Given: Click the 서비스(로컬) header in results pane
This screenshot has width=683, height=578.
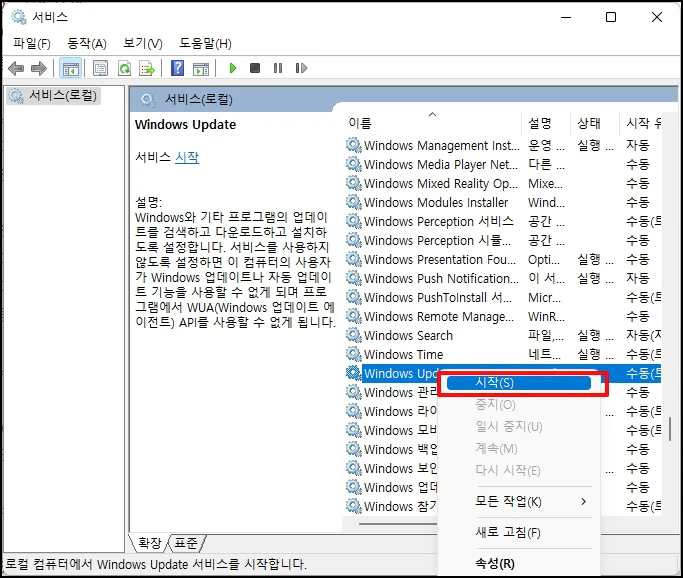Looking at the screenshot, I should [x=199, y=100].
